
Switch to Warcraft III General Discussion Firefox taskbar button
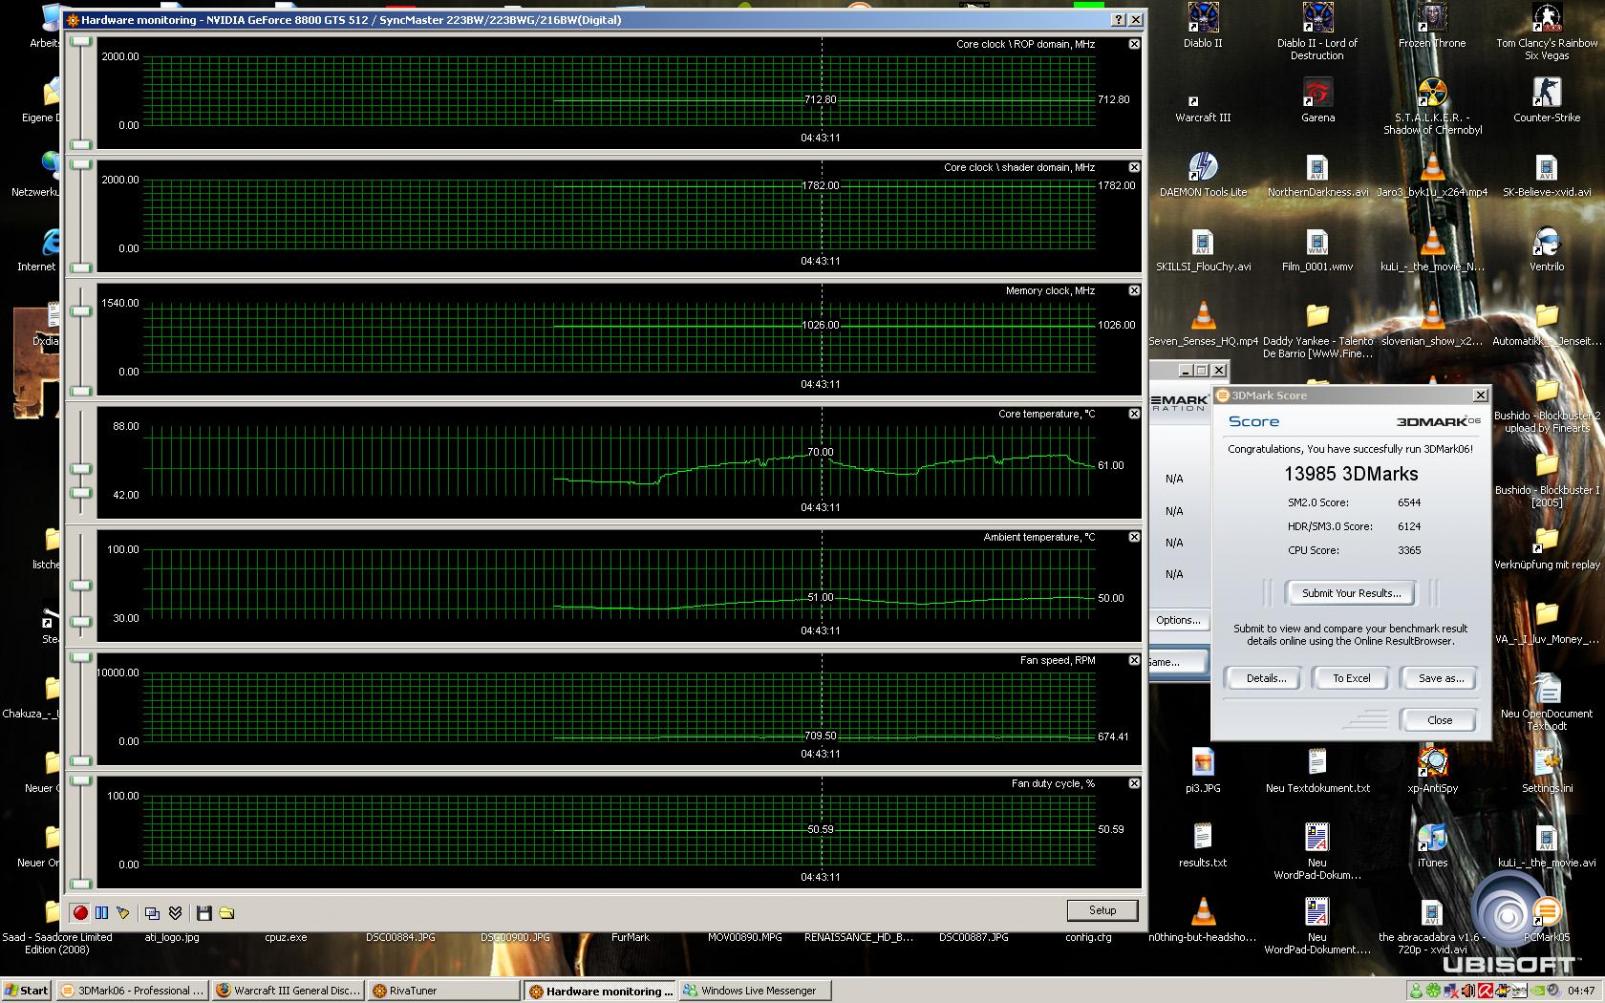pyautogui.click(x=288, y=991)
